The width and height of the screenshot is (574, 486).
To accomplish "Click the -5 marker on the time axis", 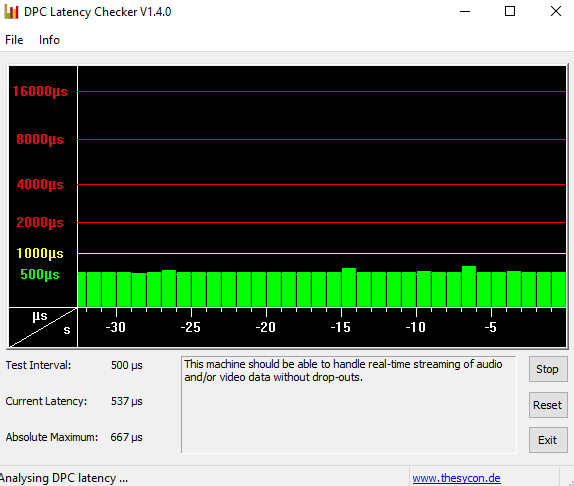I will click(x=491, y=327).
